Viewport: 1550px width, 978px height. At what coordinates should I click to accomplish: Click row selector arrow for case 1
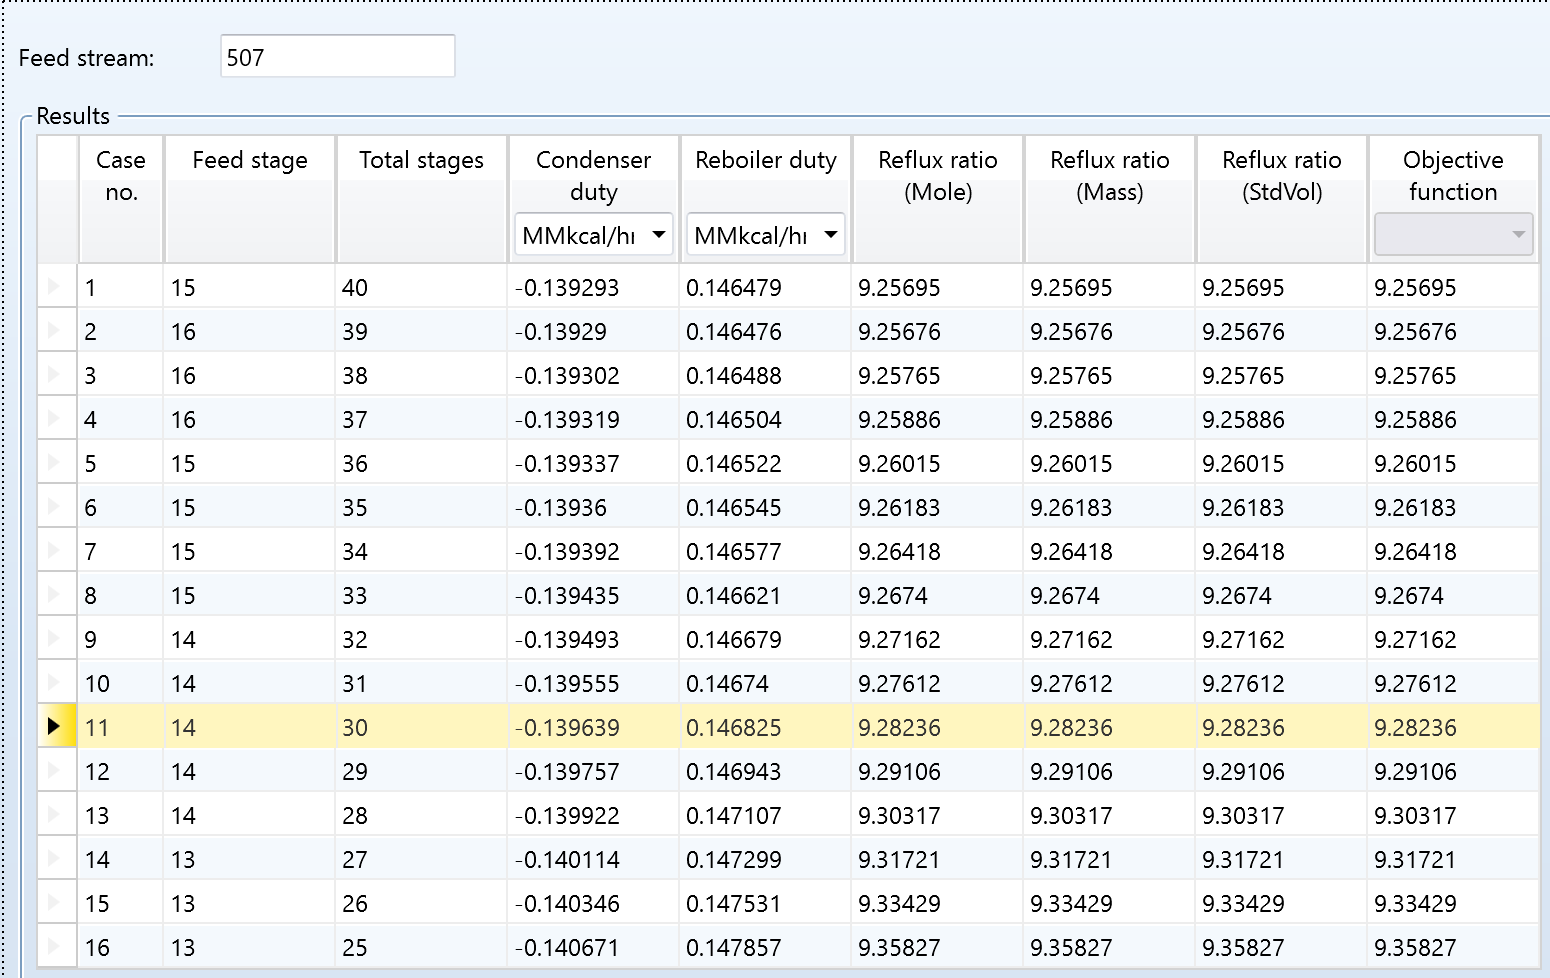point(55,287)
